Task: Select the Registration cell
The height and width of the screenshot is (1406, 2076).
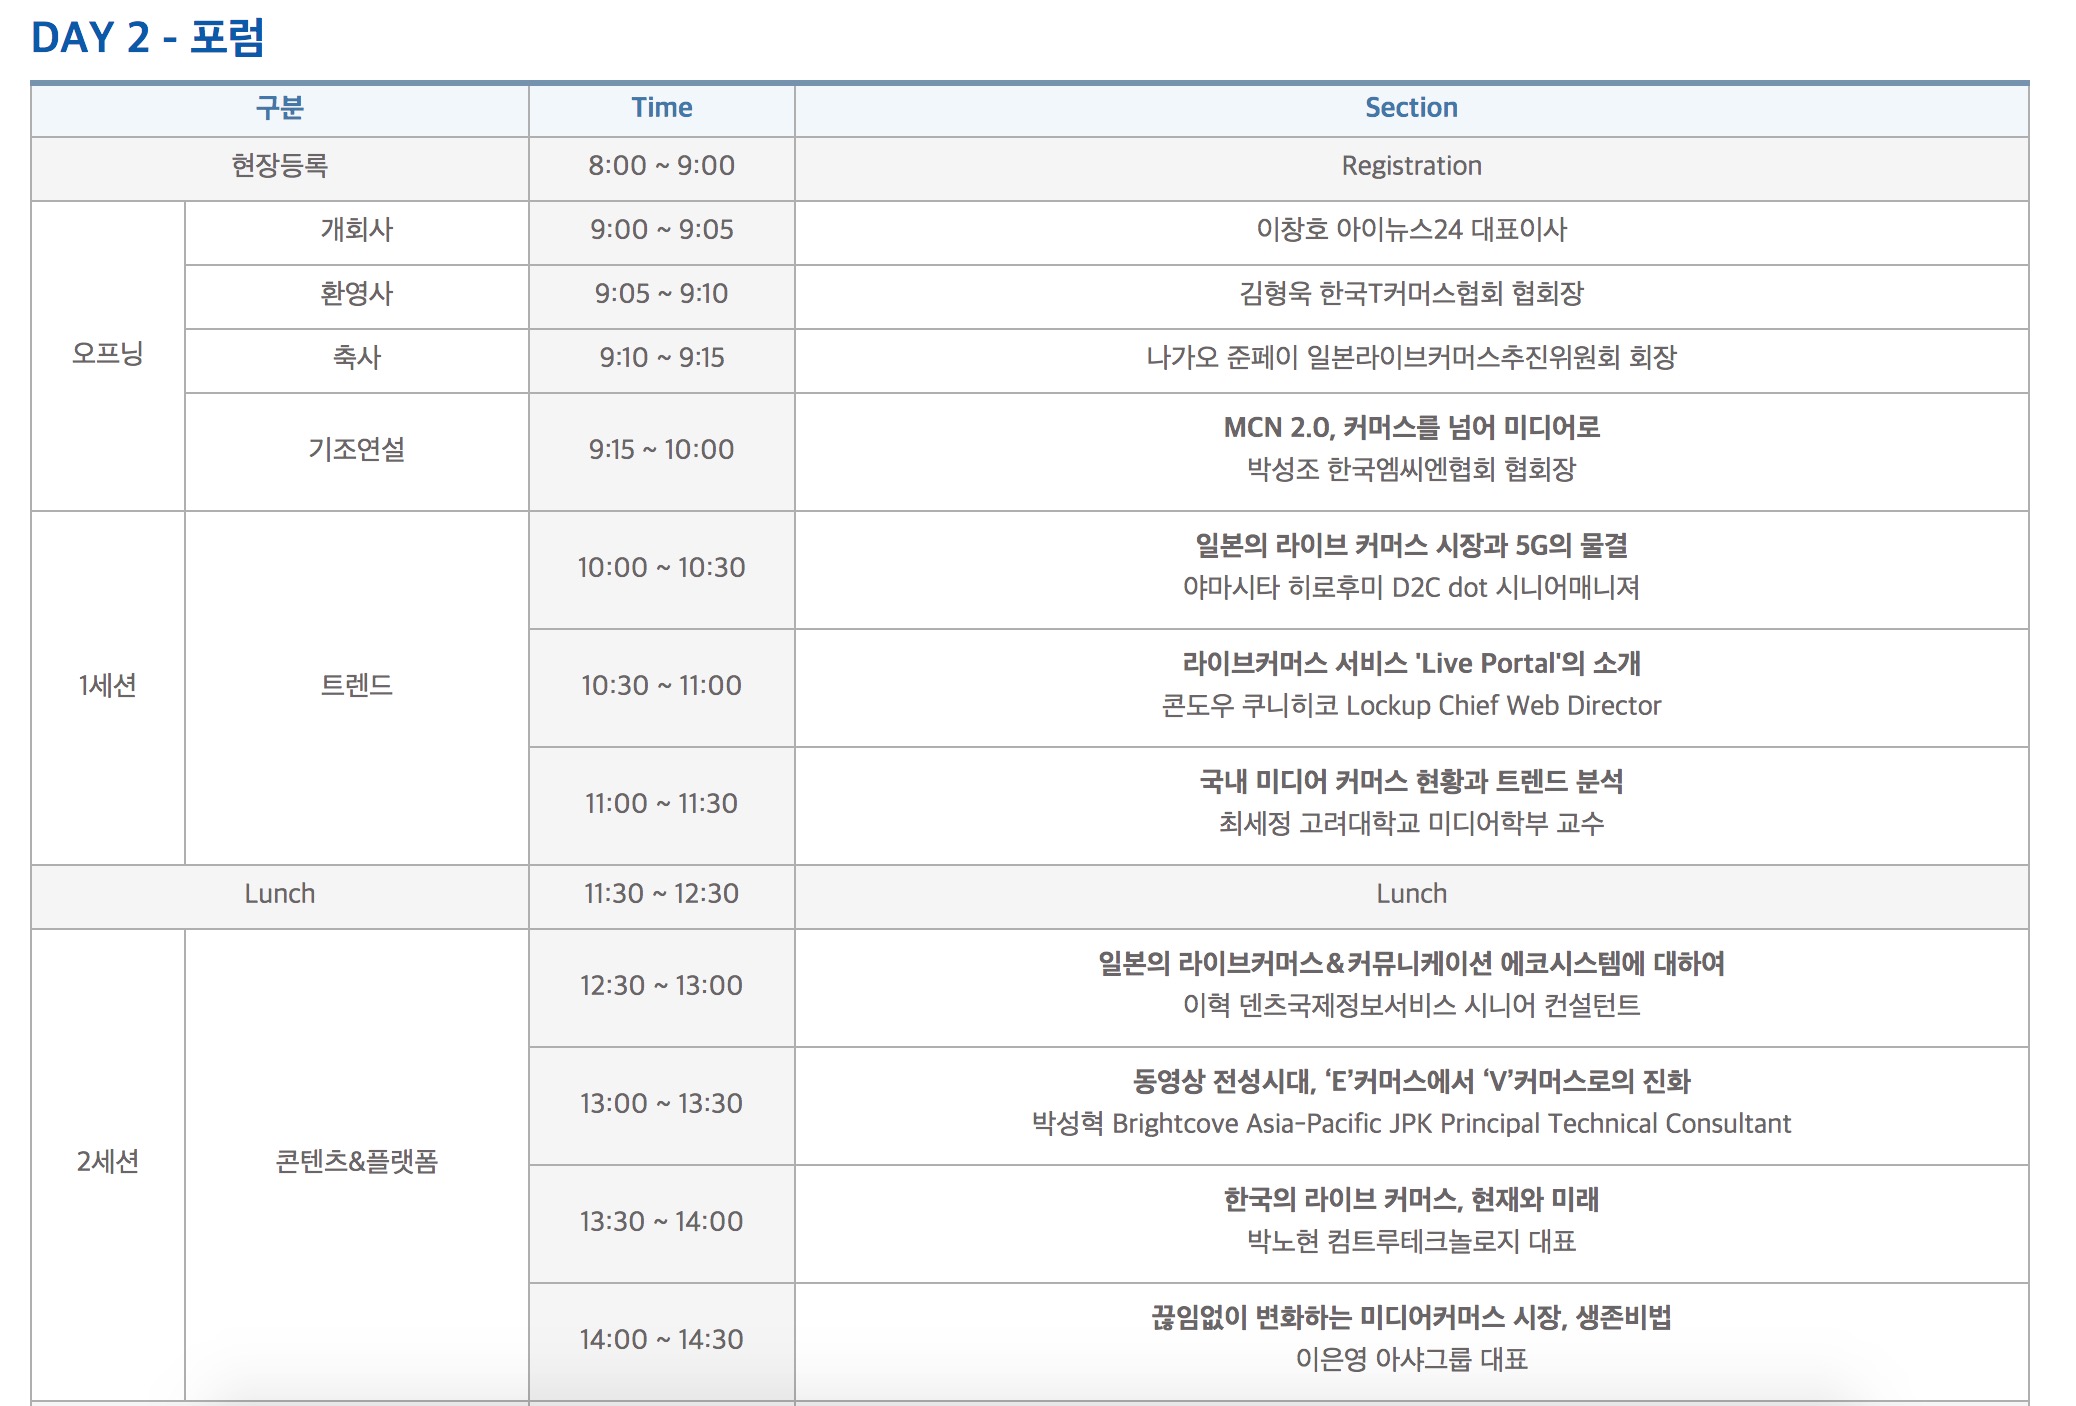Action: pos(1410,166)
